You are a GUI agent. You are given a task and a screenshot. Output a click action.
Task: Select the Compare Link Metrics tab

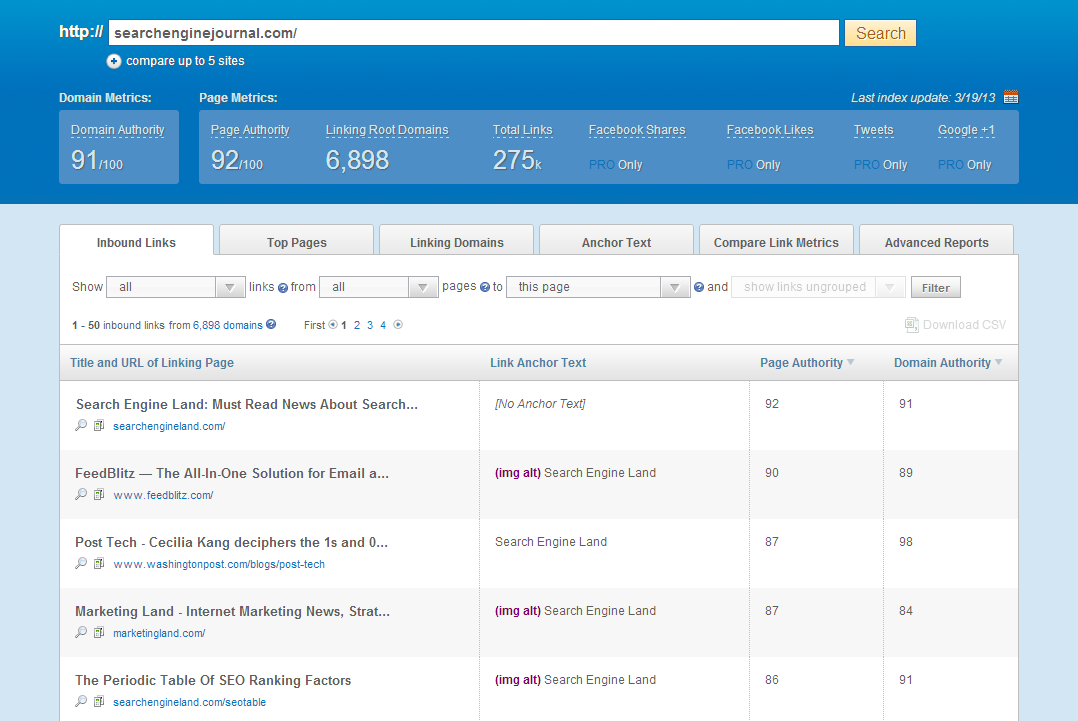776,241
